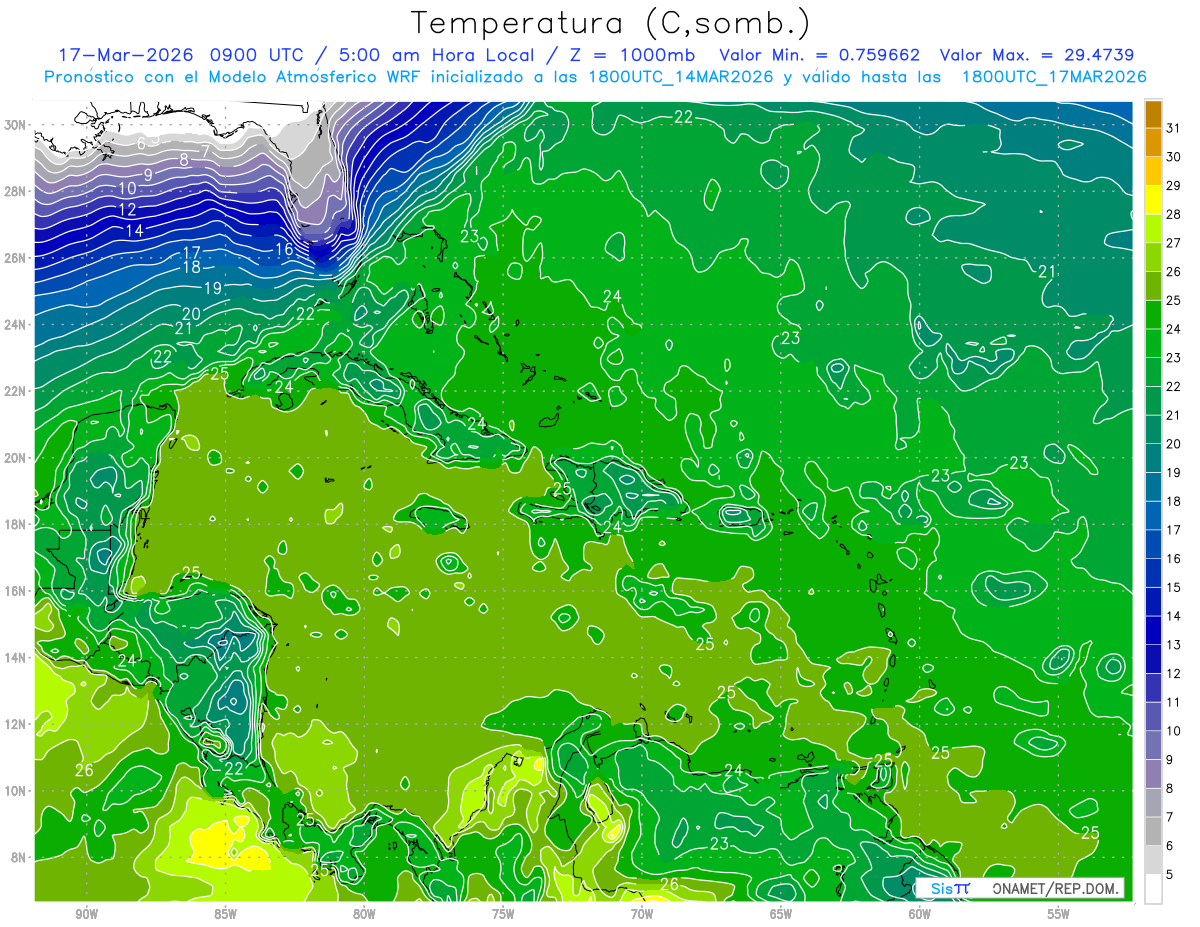Click the 14N latitude axis label
The image size is (1200, 927).
pyautogui.click(x=17, y=657)
